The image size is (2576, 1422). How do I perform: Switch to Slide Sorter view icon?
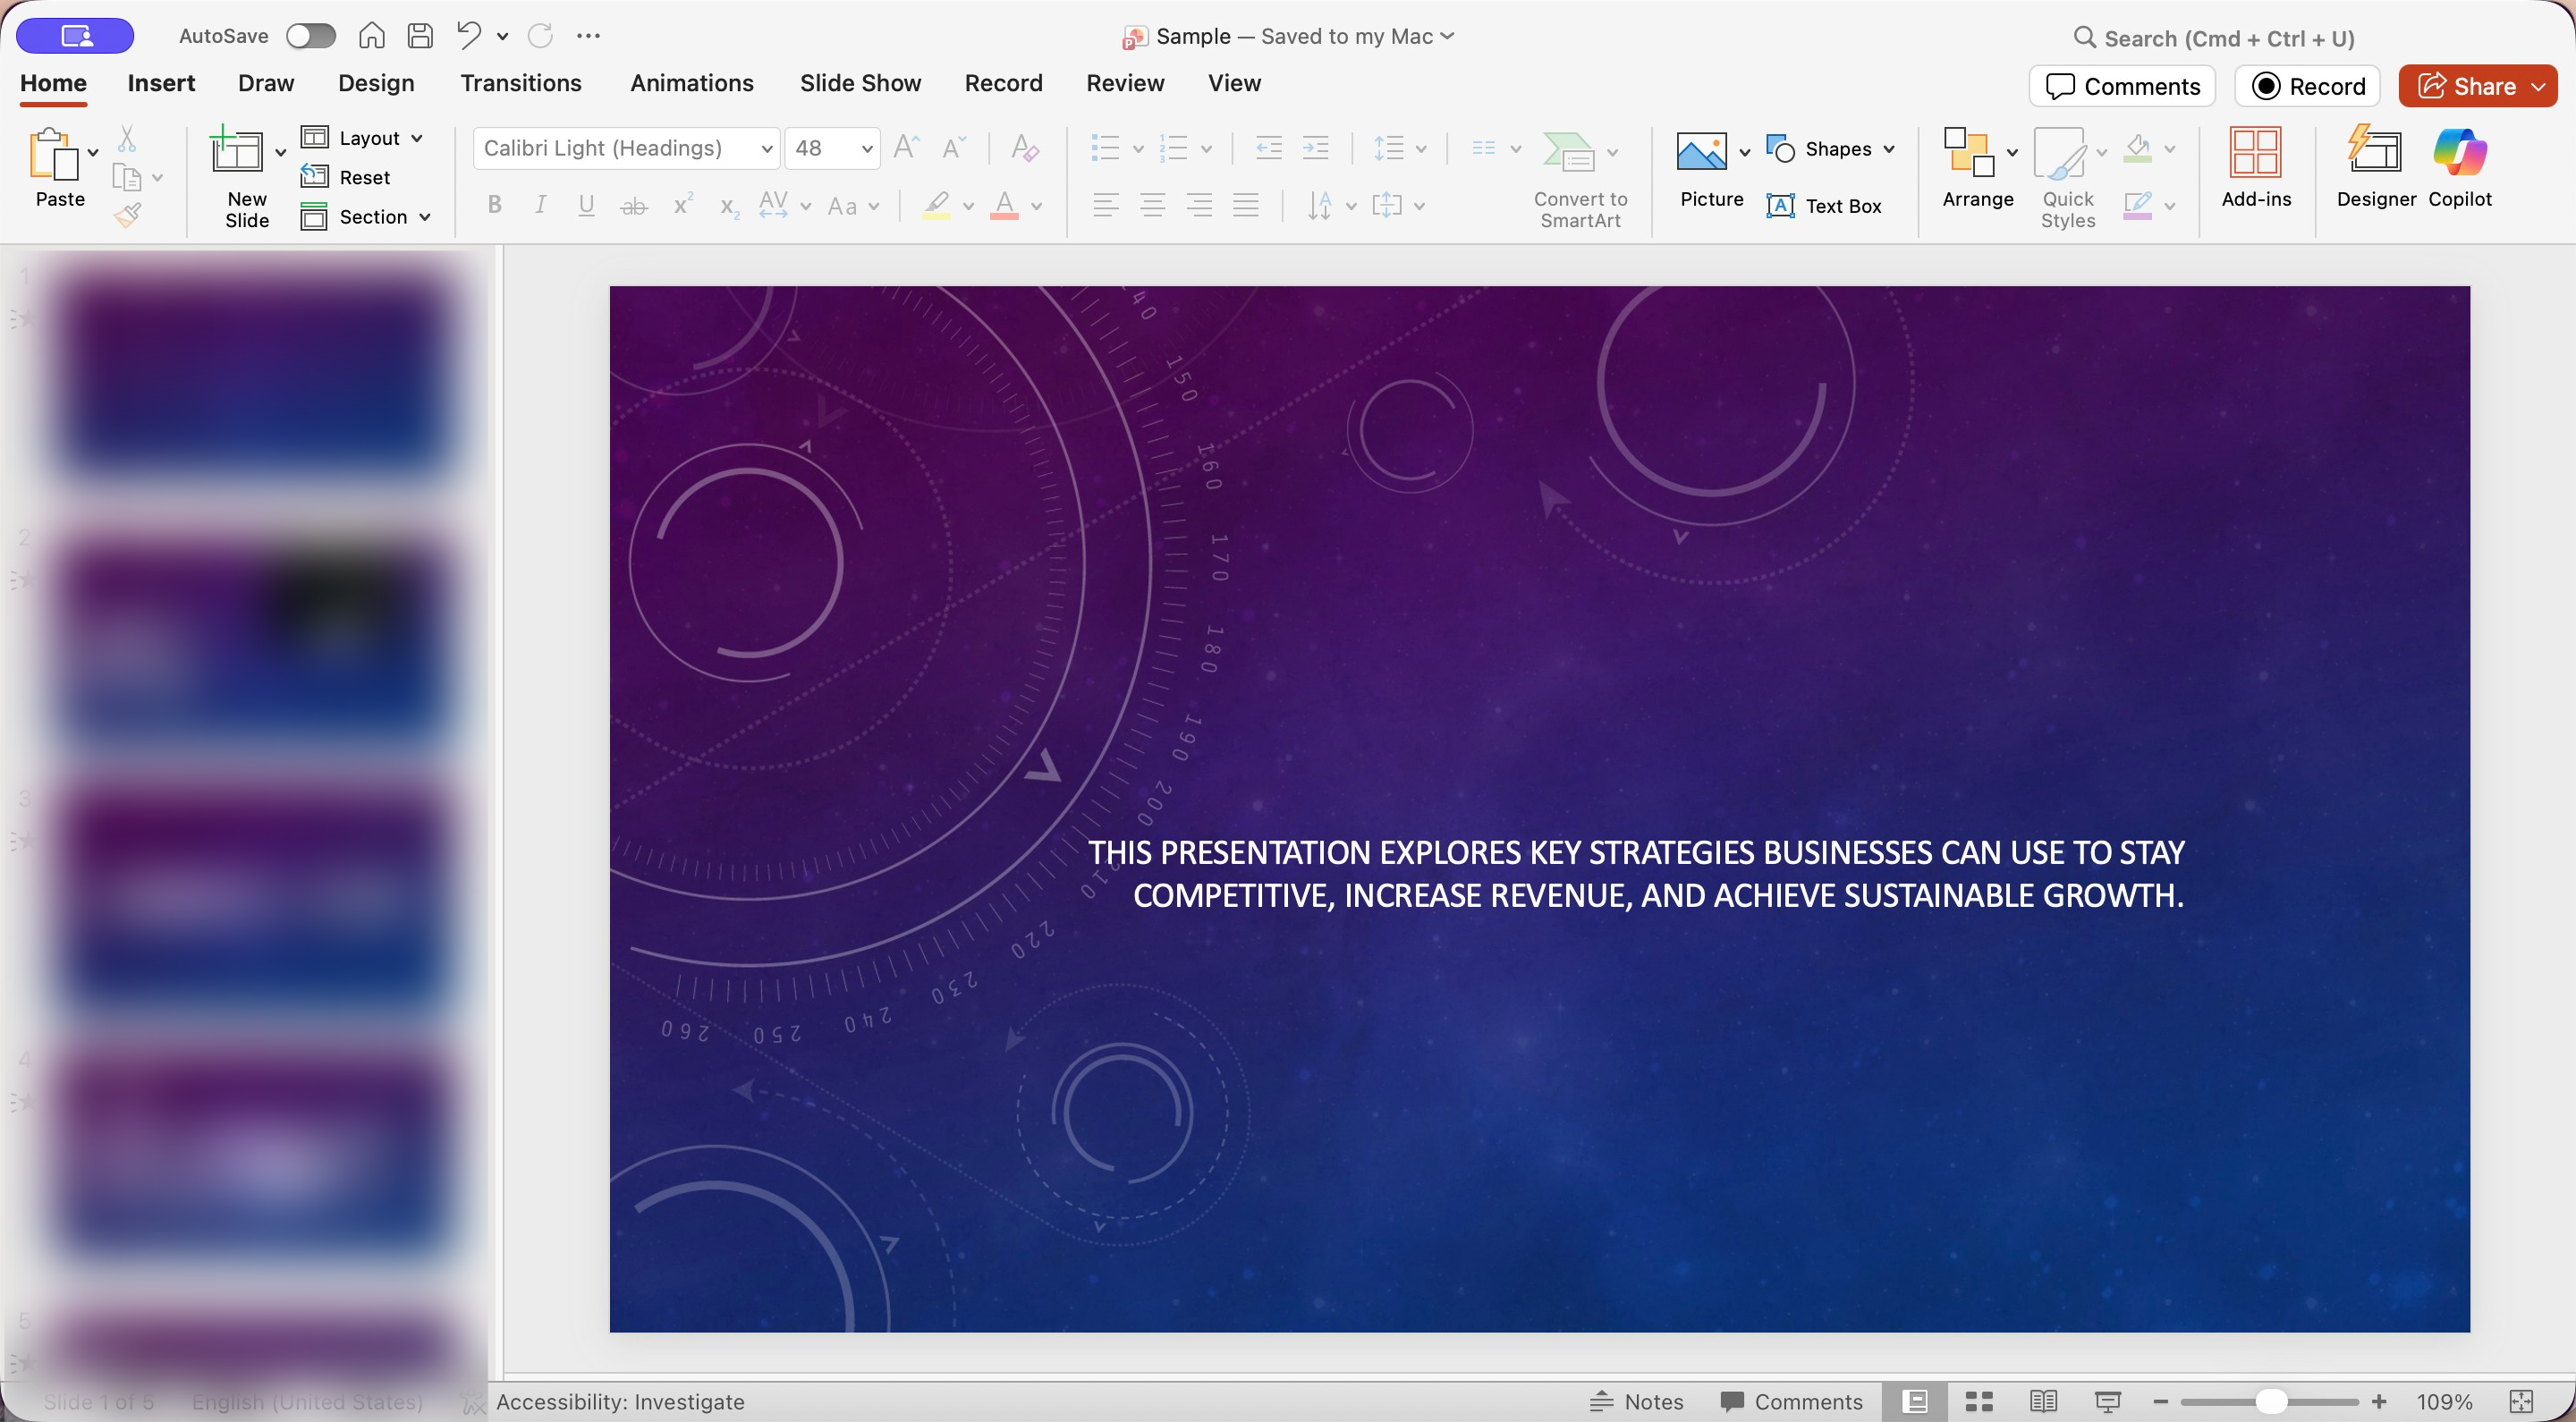1979,1401
